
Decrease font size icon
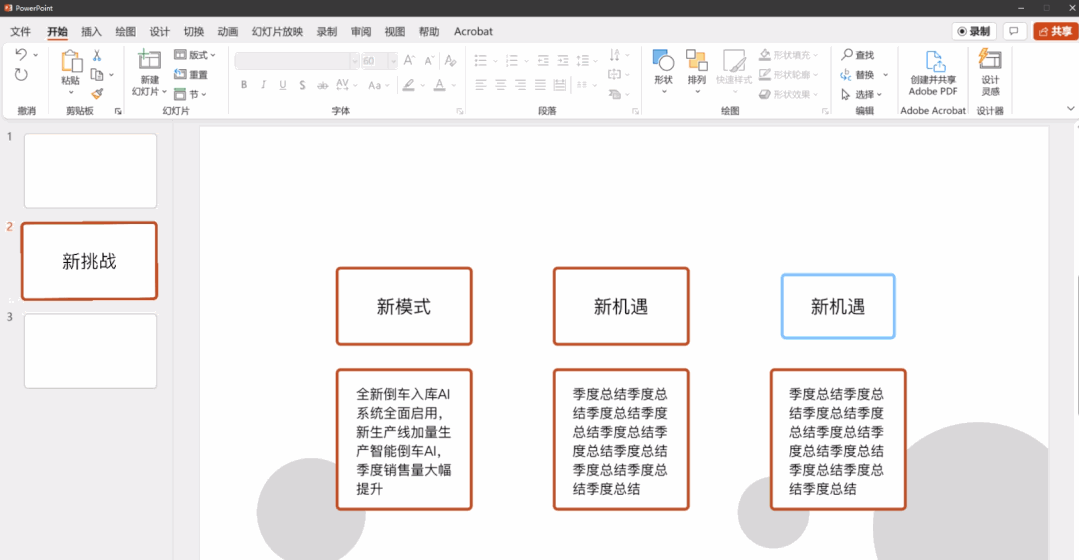click(429, 61)
